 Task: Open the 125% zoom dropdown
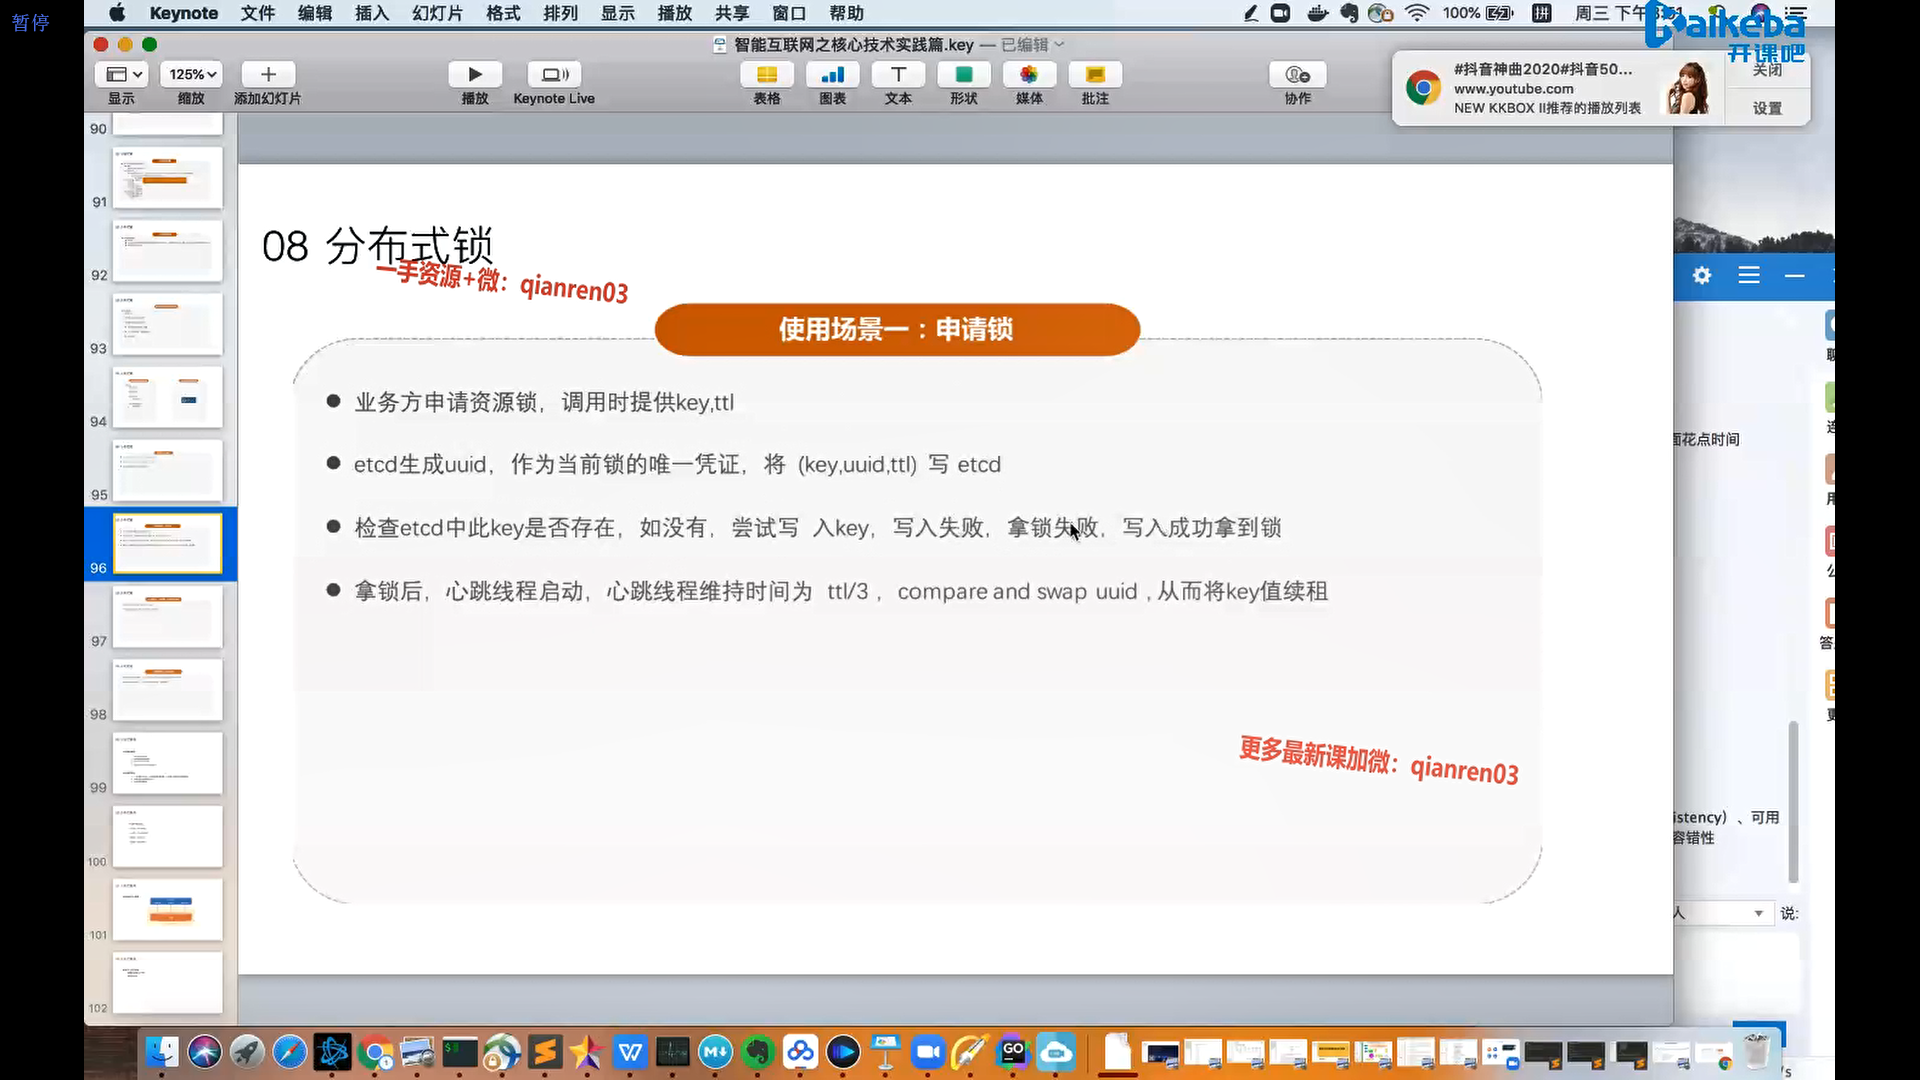coord(192,75)
